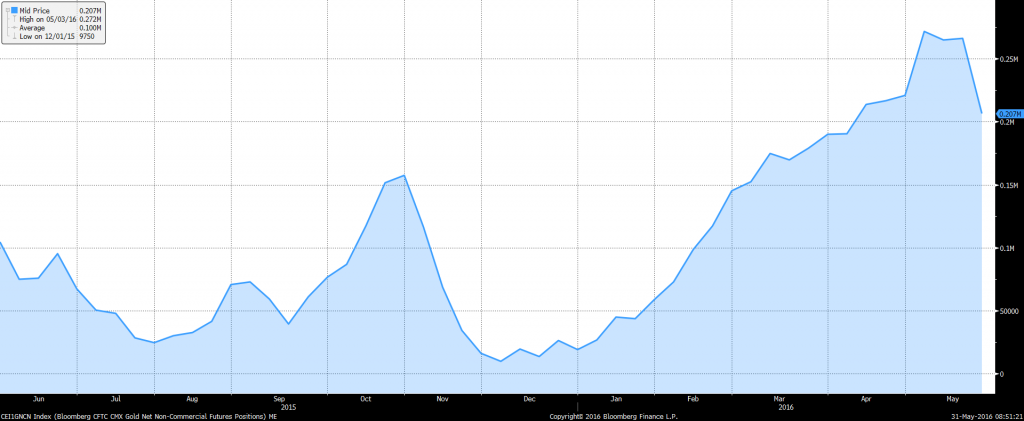1024x421 pixels.
Task: Click the Nov x-axis label
Action: pos(443,398)
